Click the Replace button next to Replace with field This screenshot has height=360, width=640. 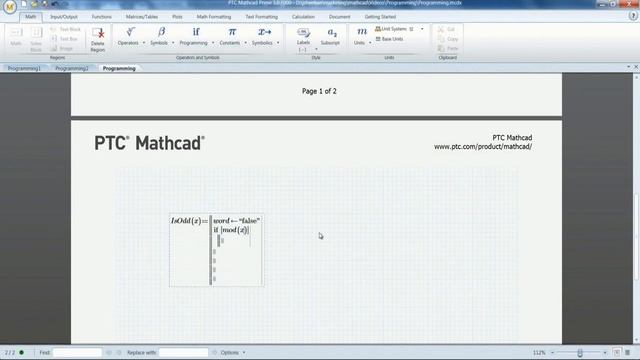(214, 352)
